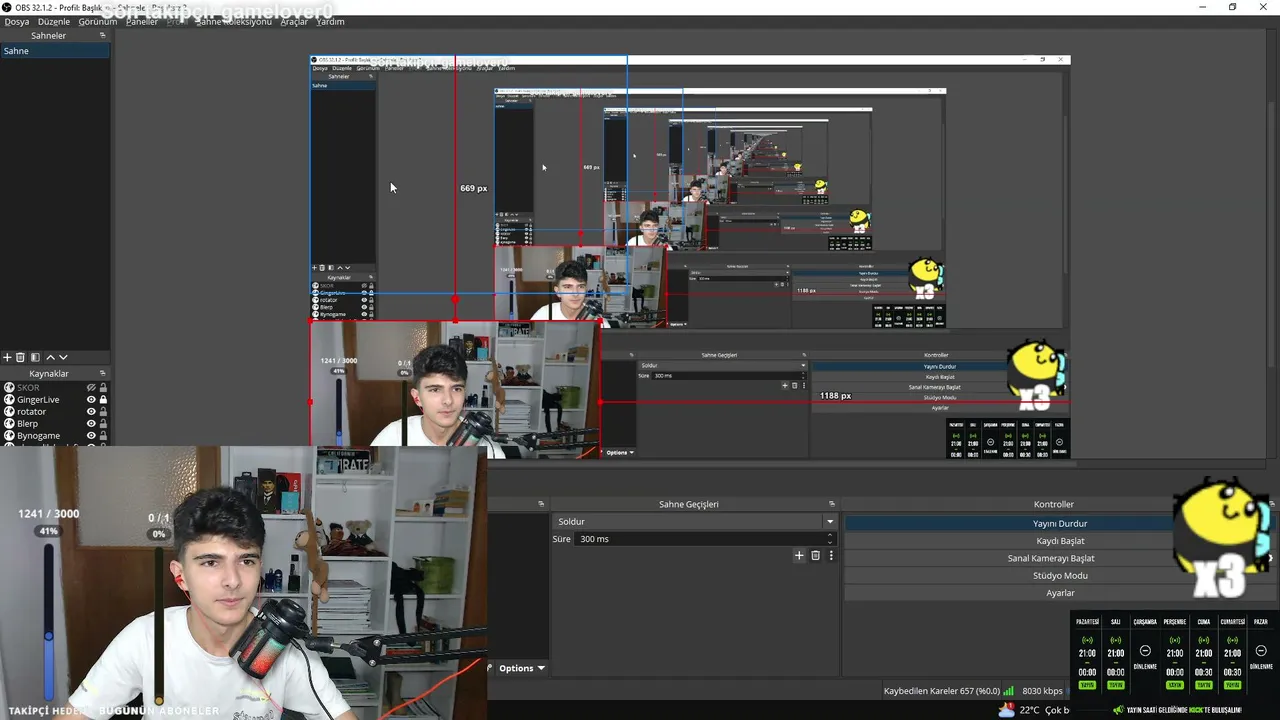Hide the GingerLive source
This screenshot has width=1280, height=720.
click(91, 399)
